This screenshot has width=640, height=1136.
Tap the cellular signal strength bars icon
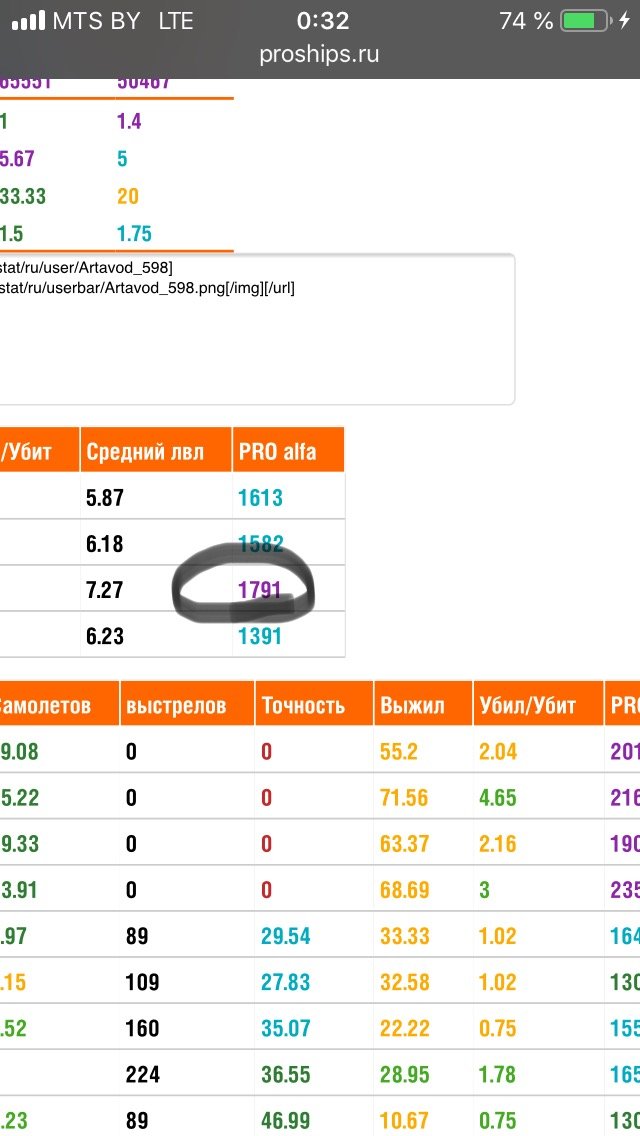click(27, 21)
